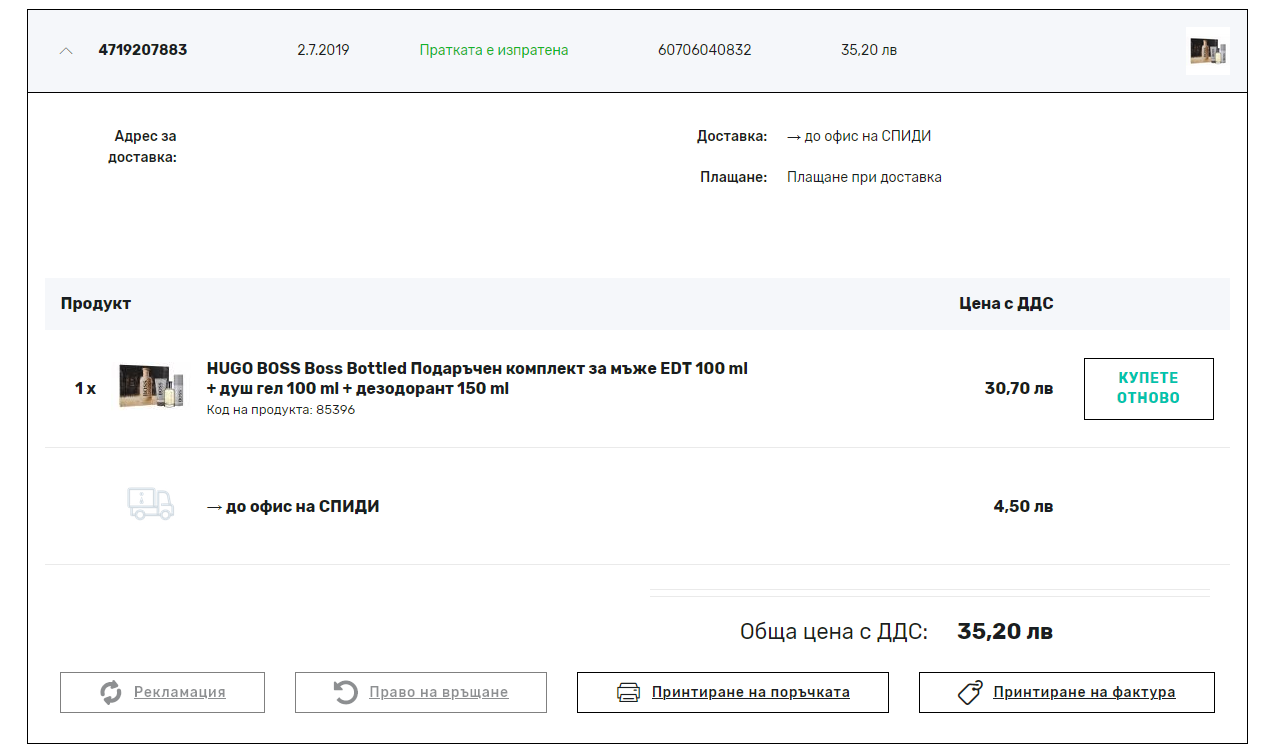Screen dimensions: 1279x752
Task: Open the HUGO BOSS Boss Bottled product title
Action: [x=477, y=378]
